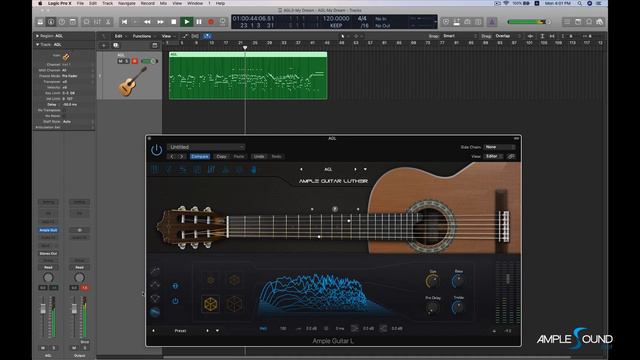The height and width of the screenshot is (360, 640).
Task: Toggle the Inspector icon in the control bar
Action: pyautogui.click(x=51, y=22)
